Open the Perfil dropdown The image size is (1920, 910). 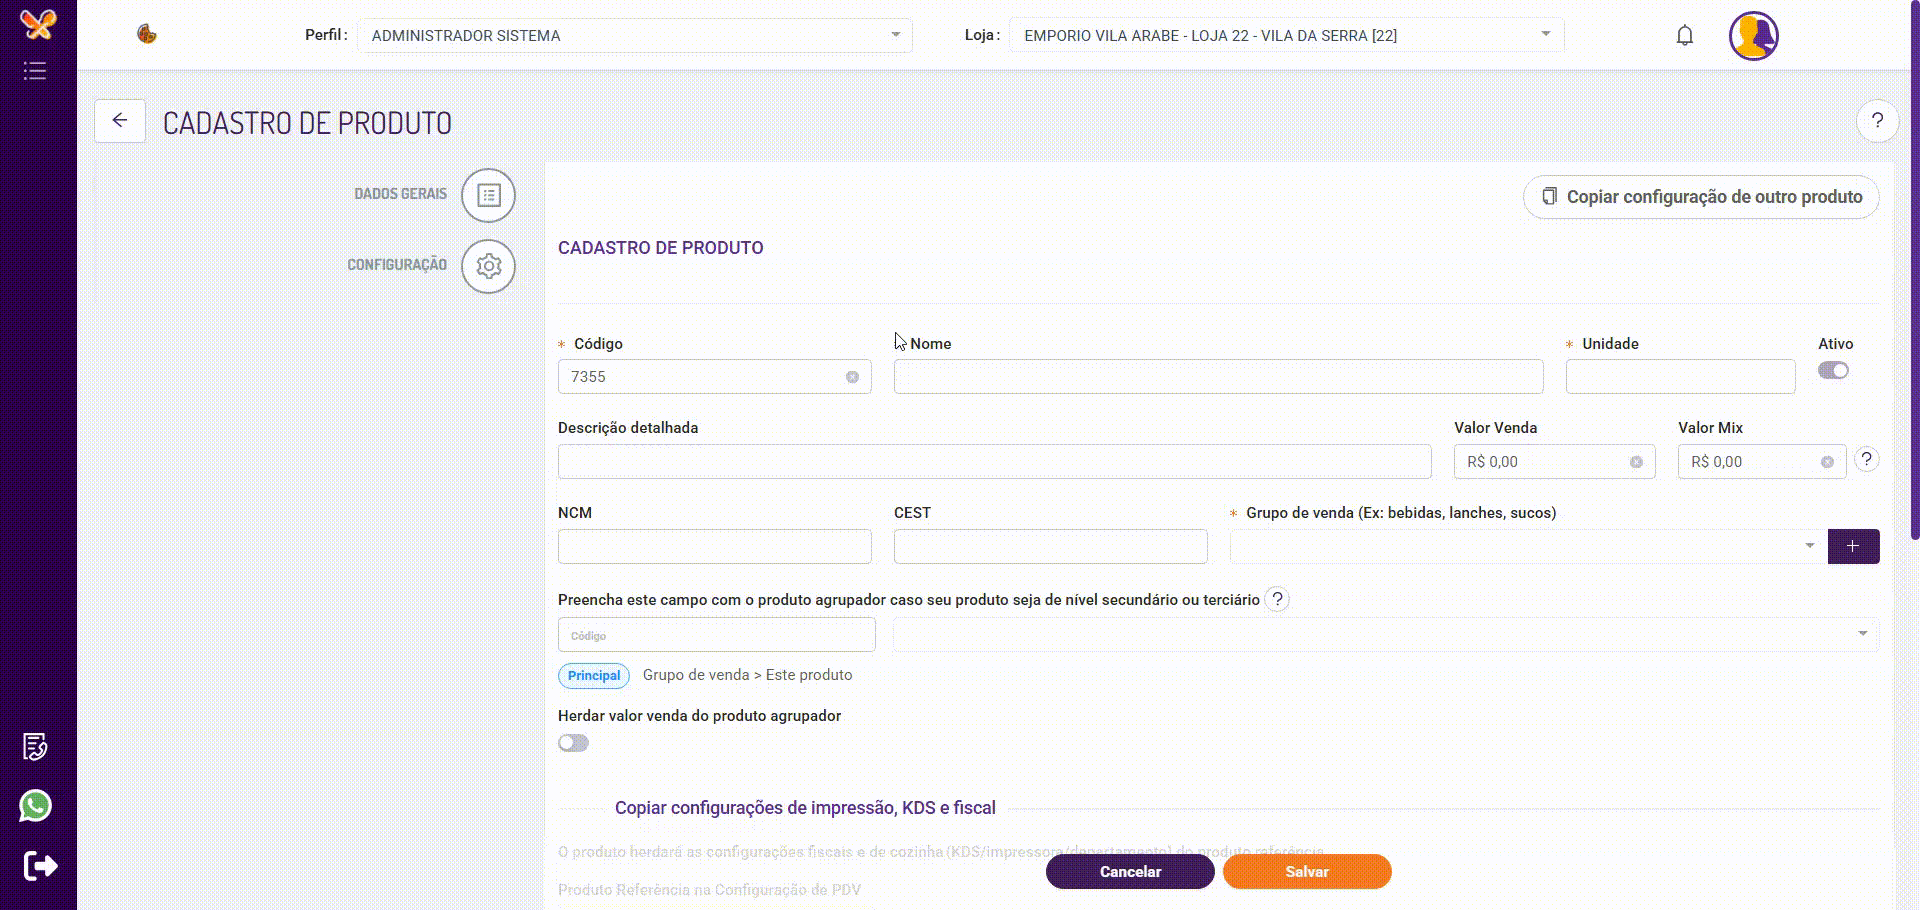tap(634, 36)
